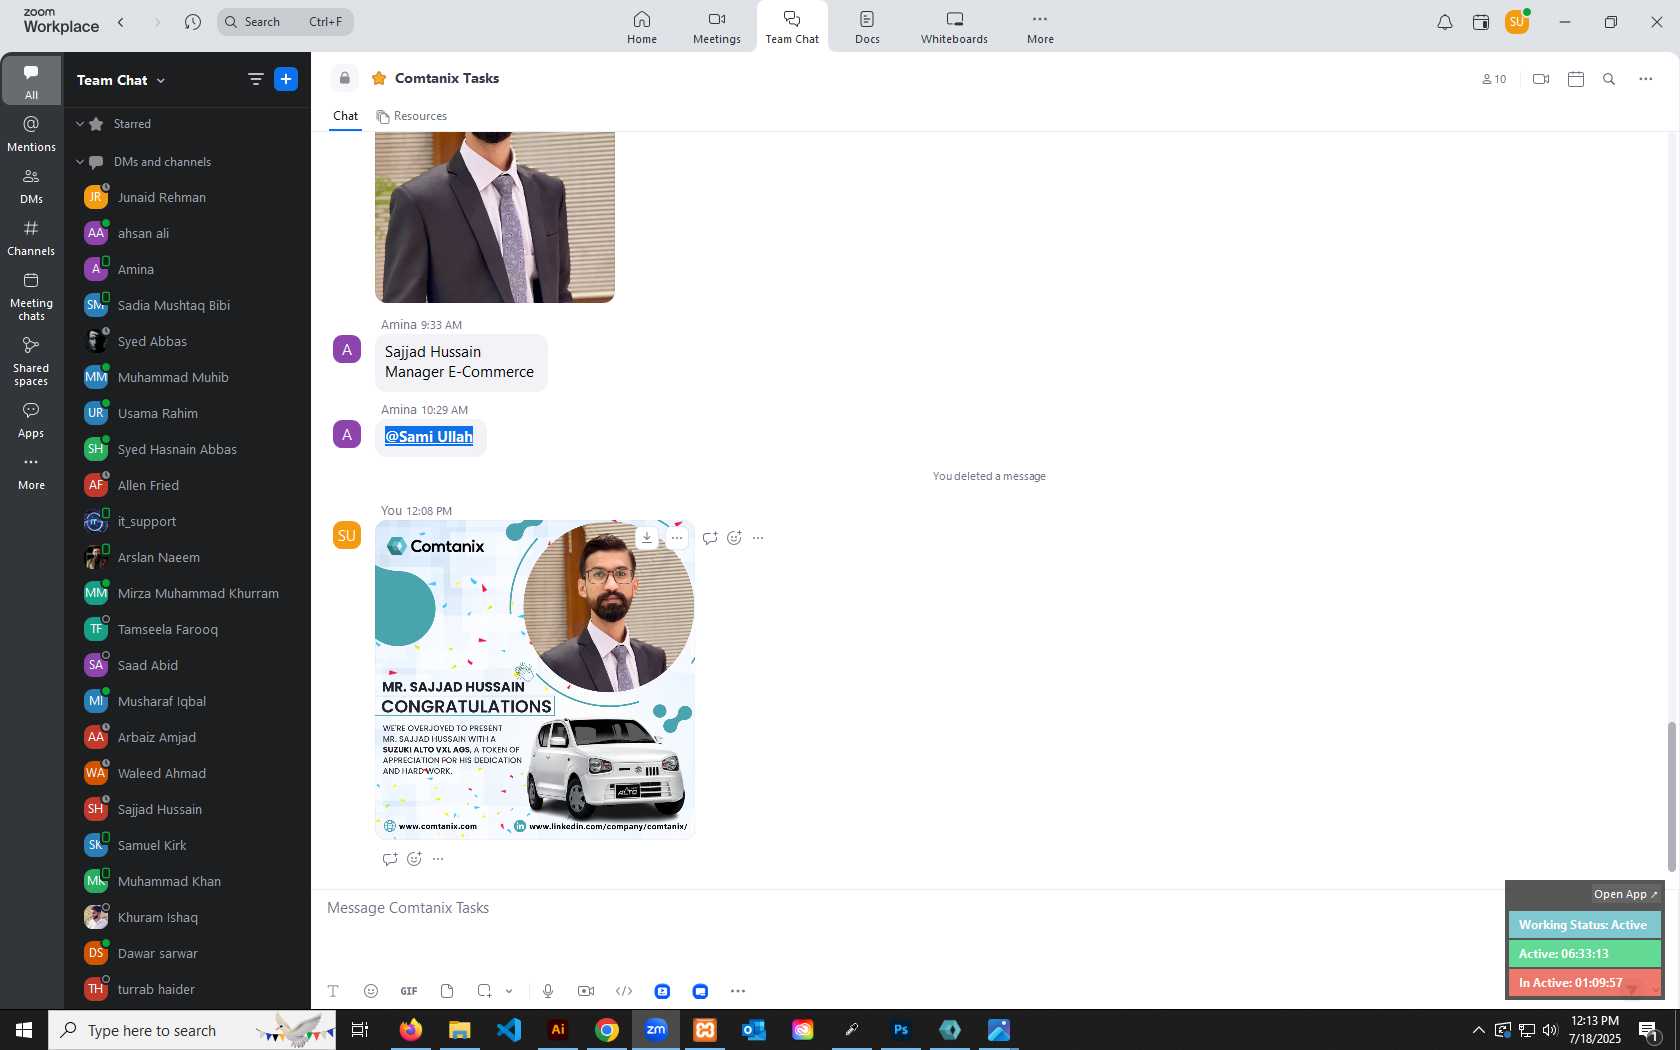The width and height of the screenshot is (1680, 1050).
Task: Start a video meeting with the channel
Action: tap(1541, 79)
